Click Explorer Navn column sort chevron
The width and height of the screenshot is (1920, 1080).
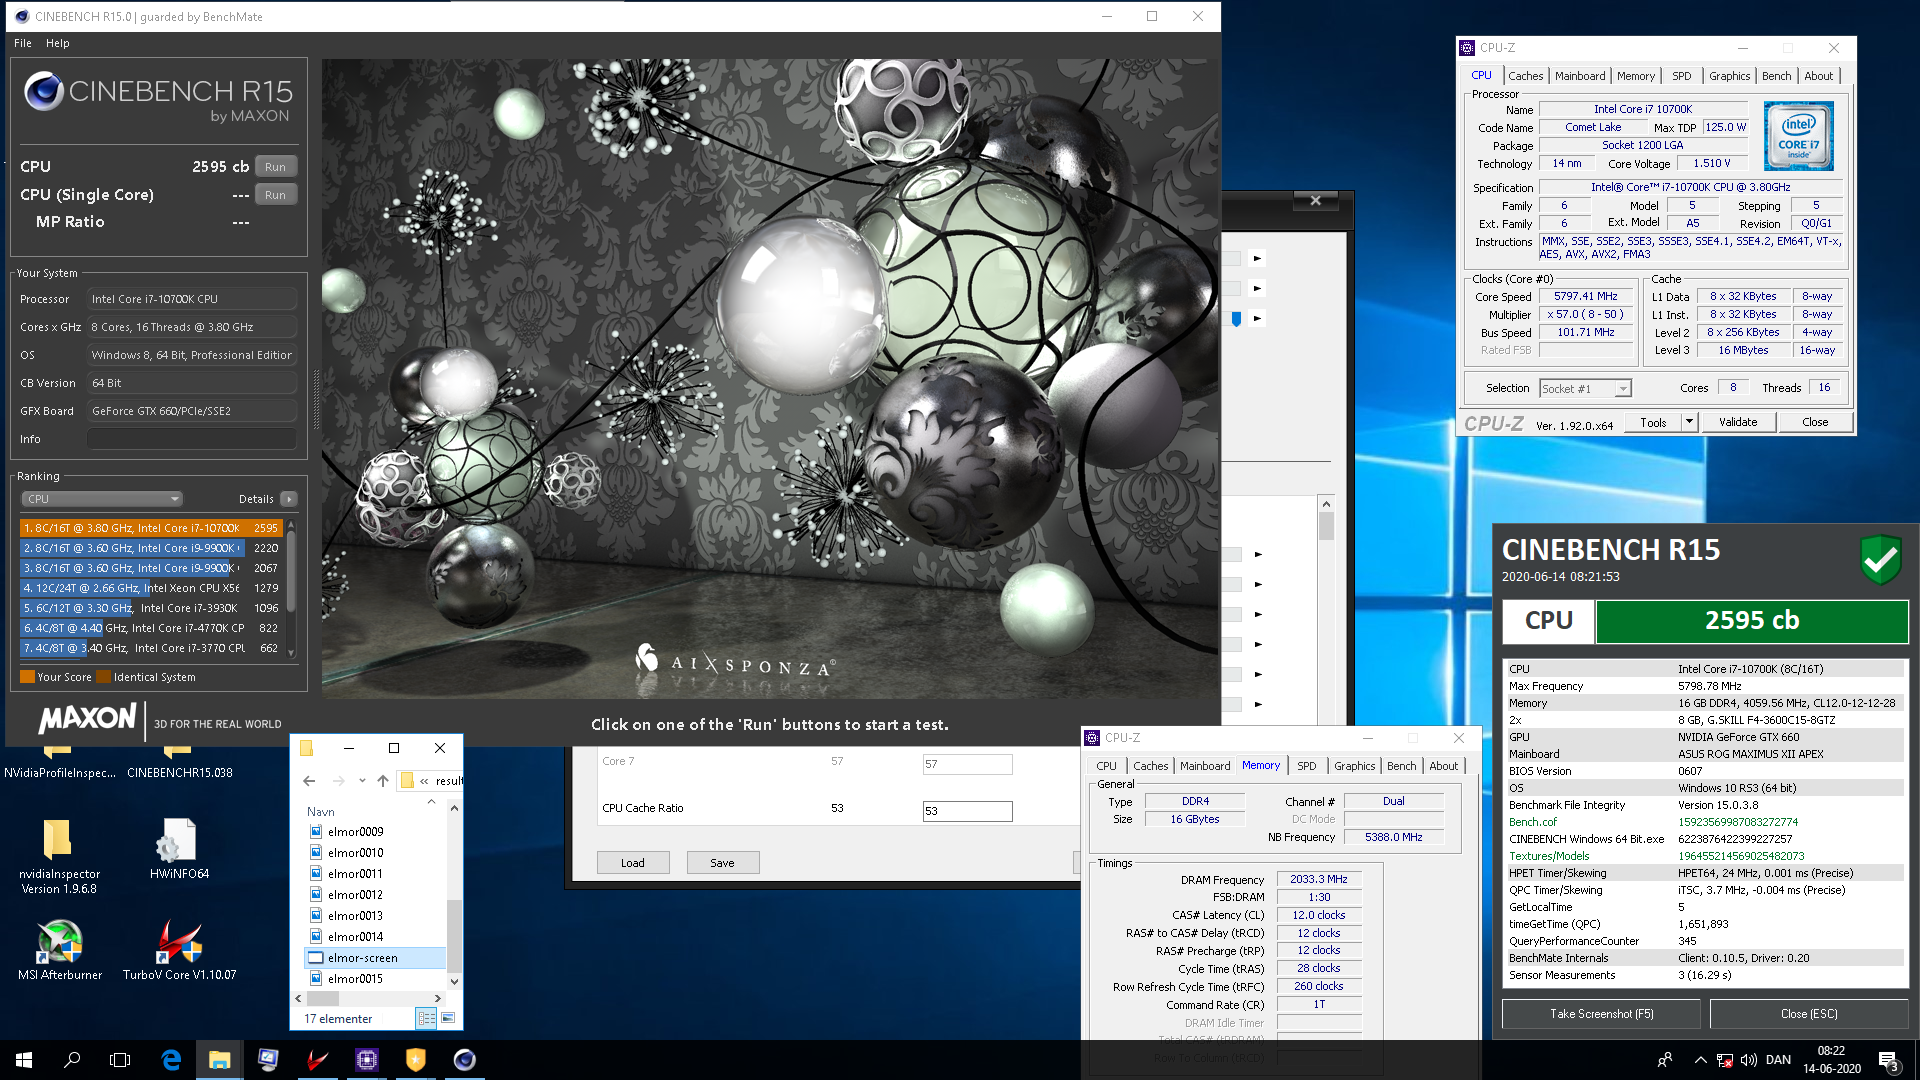[x=431, y=802]
